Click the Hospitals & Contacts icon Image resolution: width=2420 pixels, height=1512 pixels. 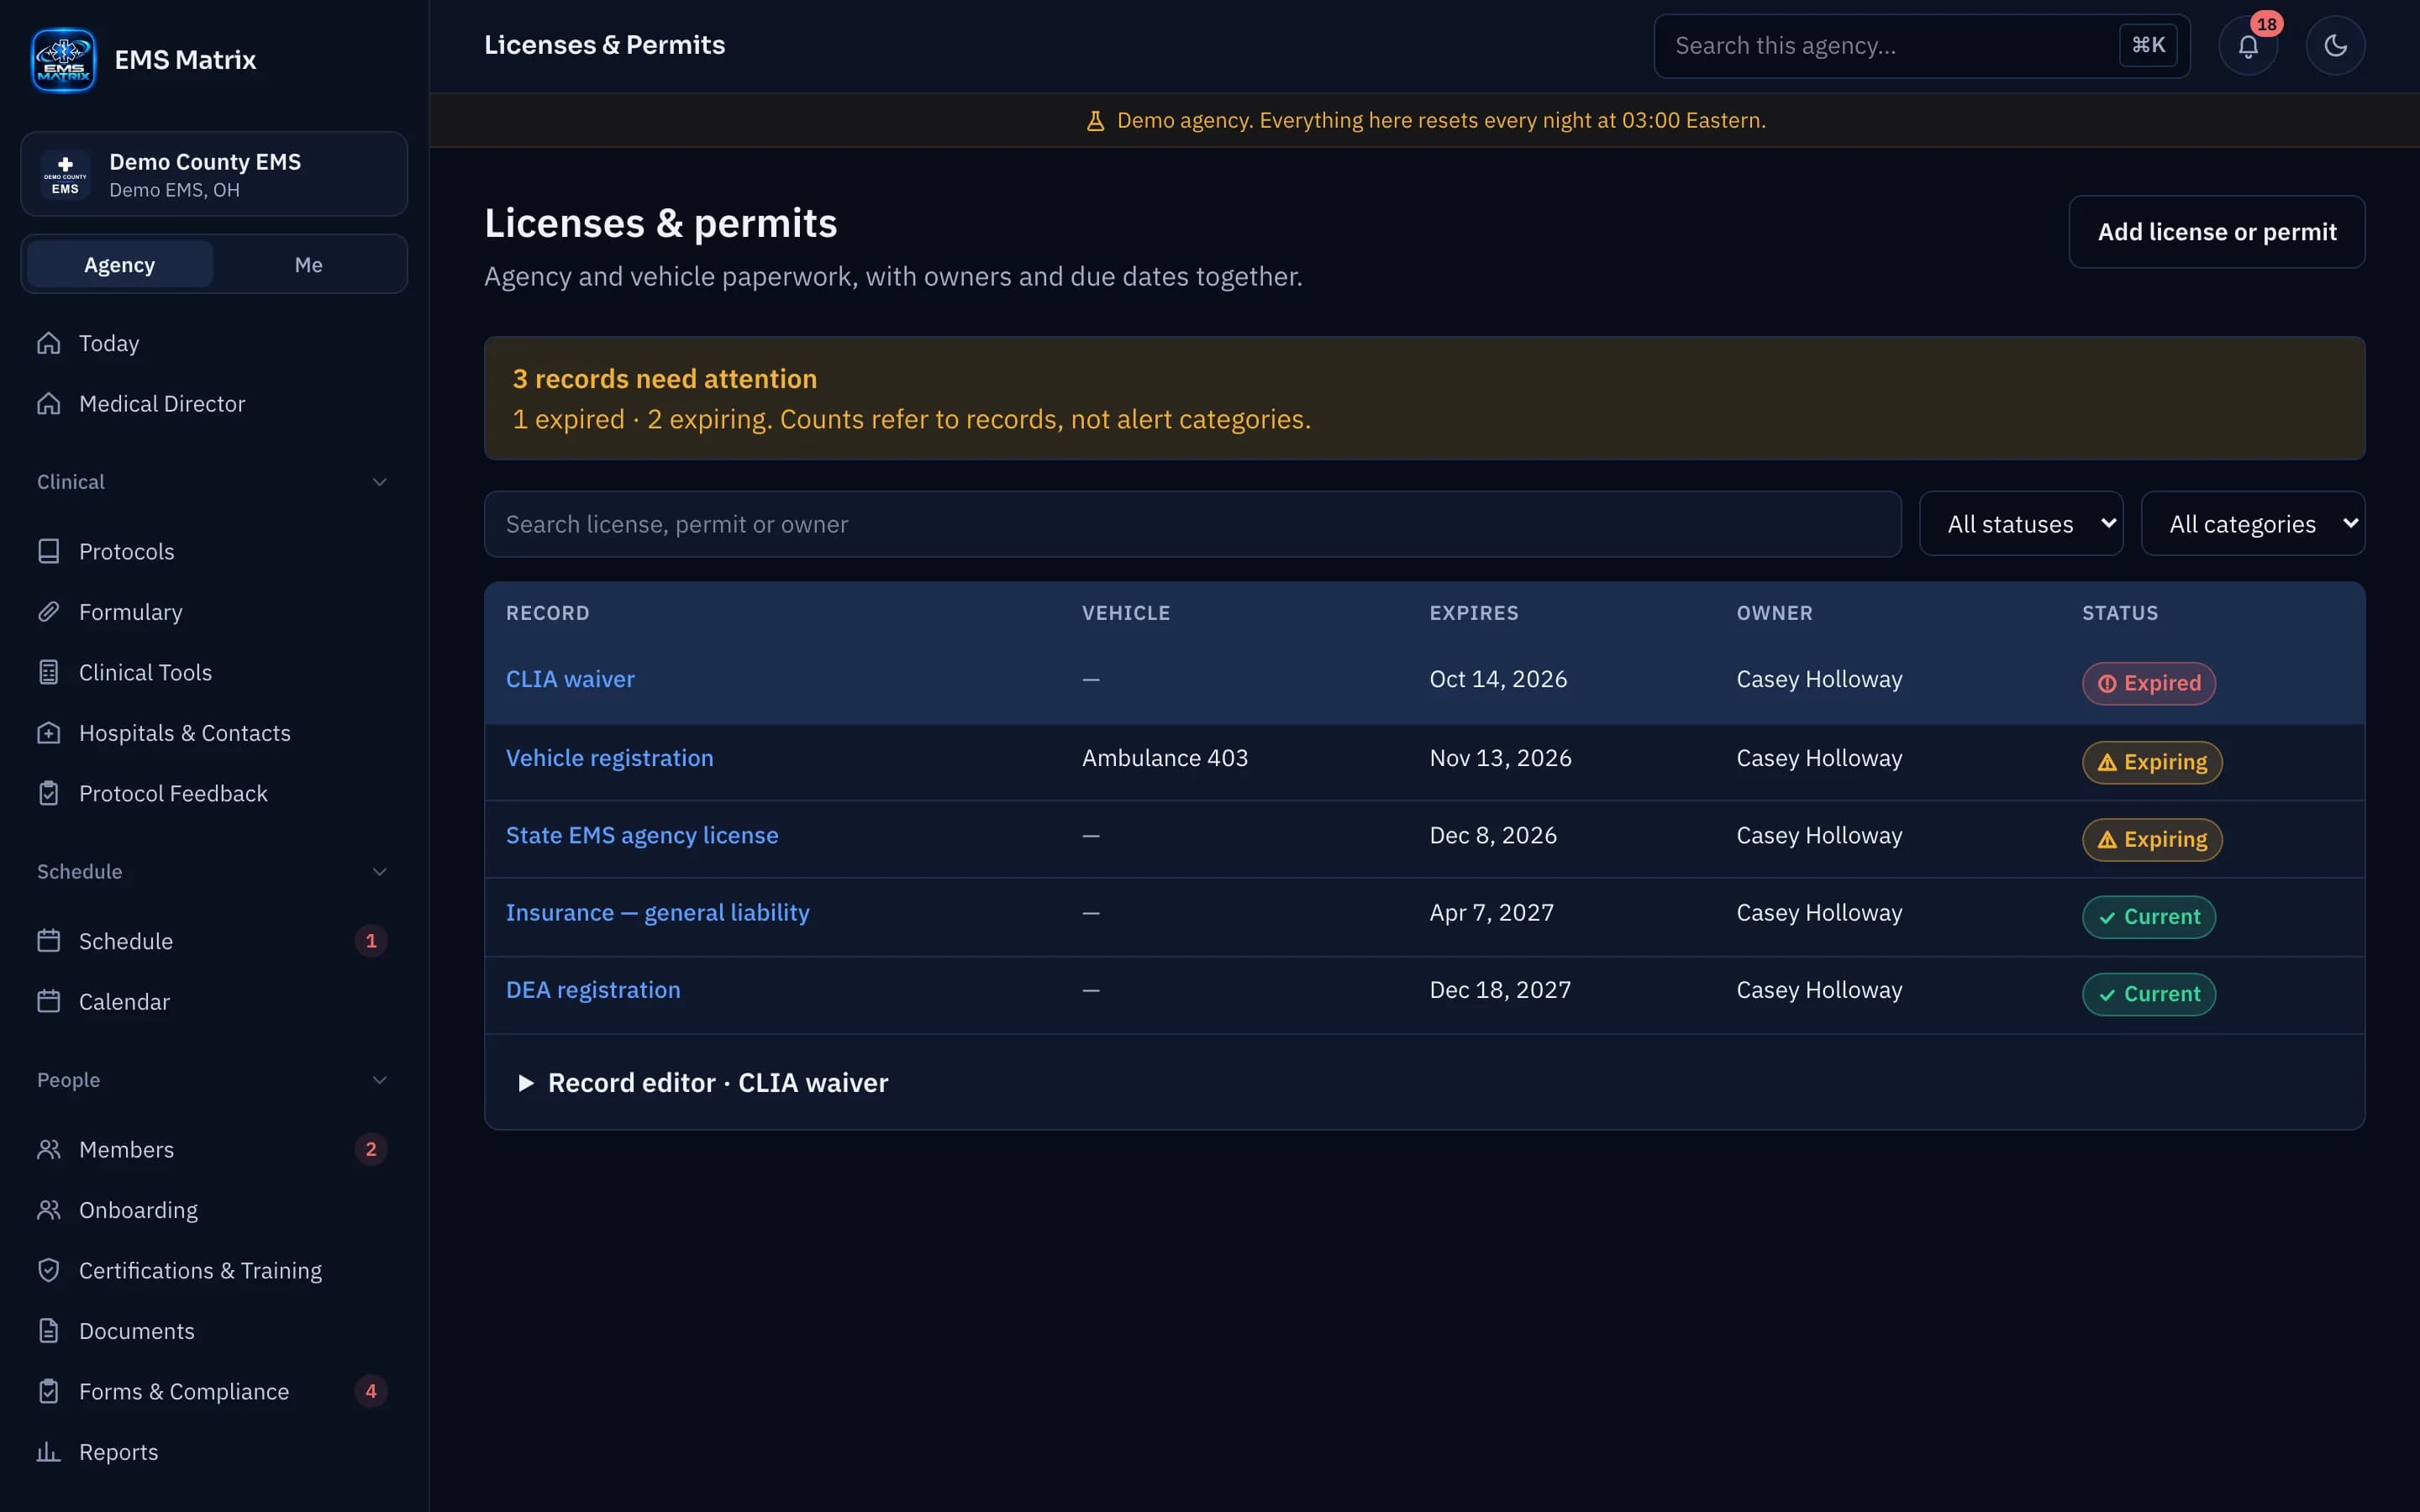click(x=49, y=733)
